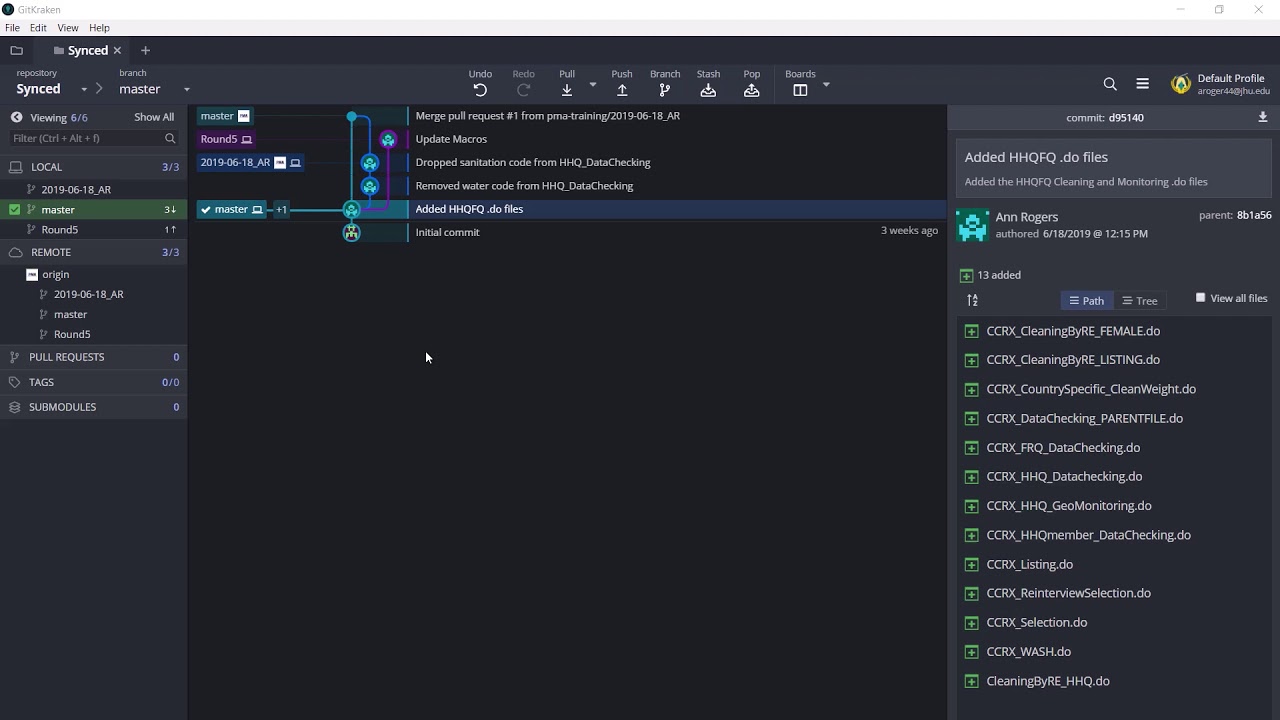Open the hamburger menu icon

(1142, 84)
